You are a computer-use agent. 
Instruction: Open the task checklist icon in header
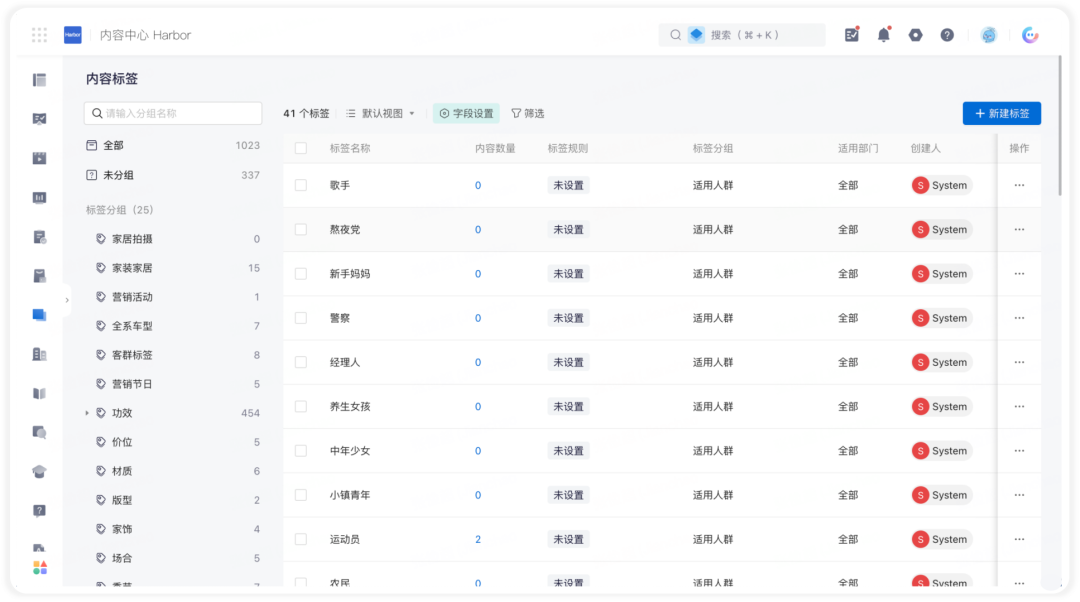[852, 34]
